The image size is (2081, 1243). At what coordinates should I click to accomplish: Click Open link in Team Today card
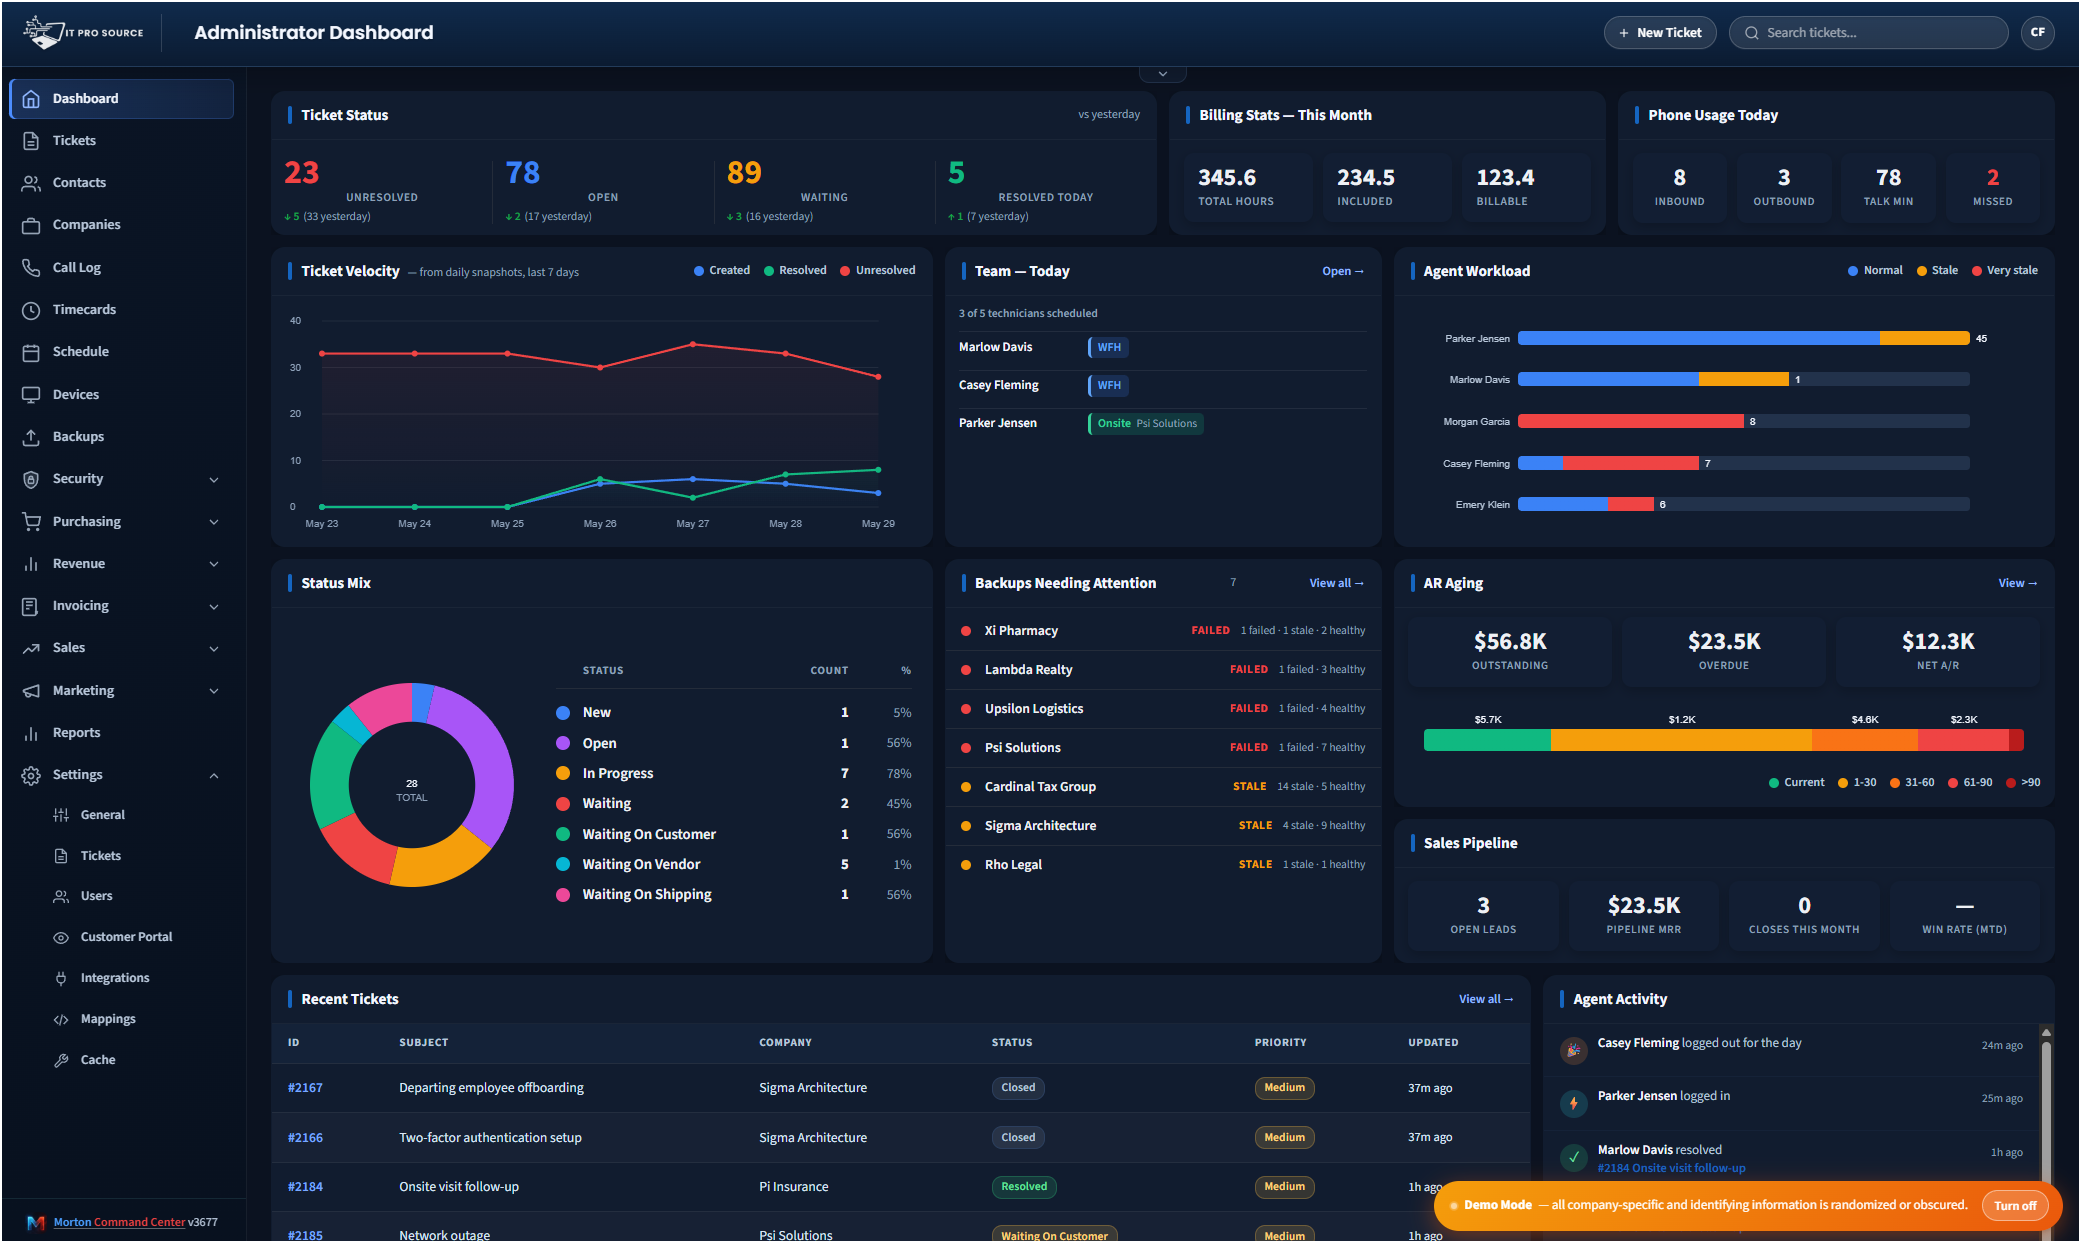1343,271
